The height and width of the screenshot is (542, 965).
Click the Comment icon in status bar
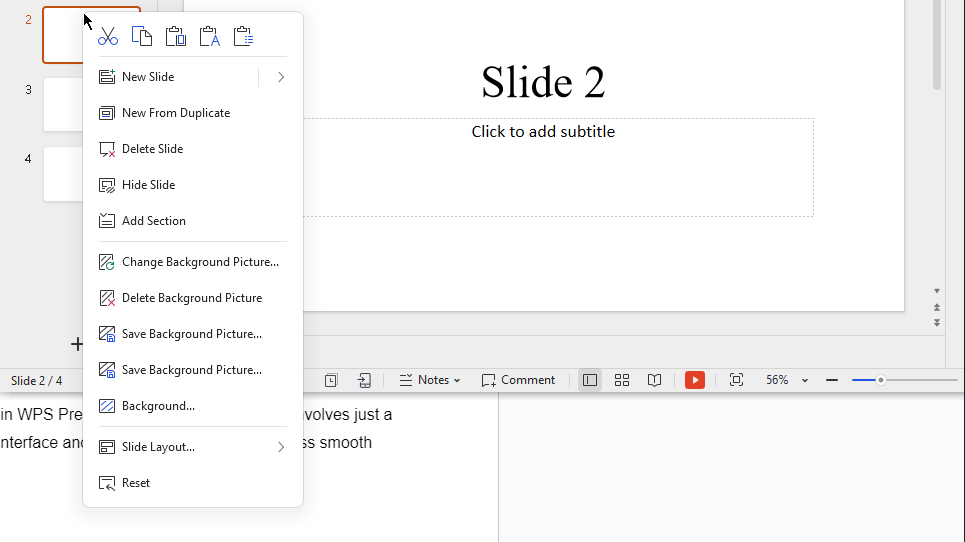(x=518, y=380)
